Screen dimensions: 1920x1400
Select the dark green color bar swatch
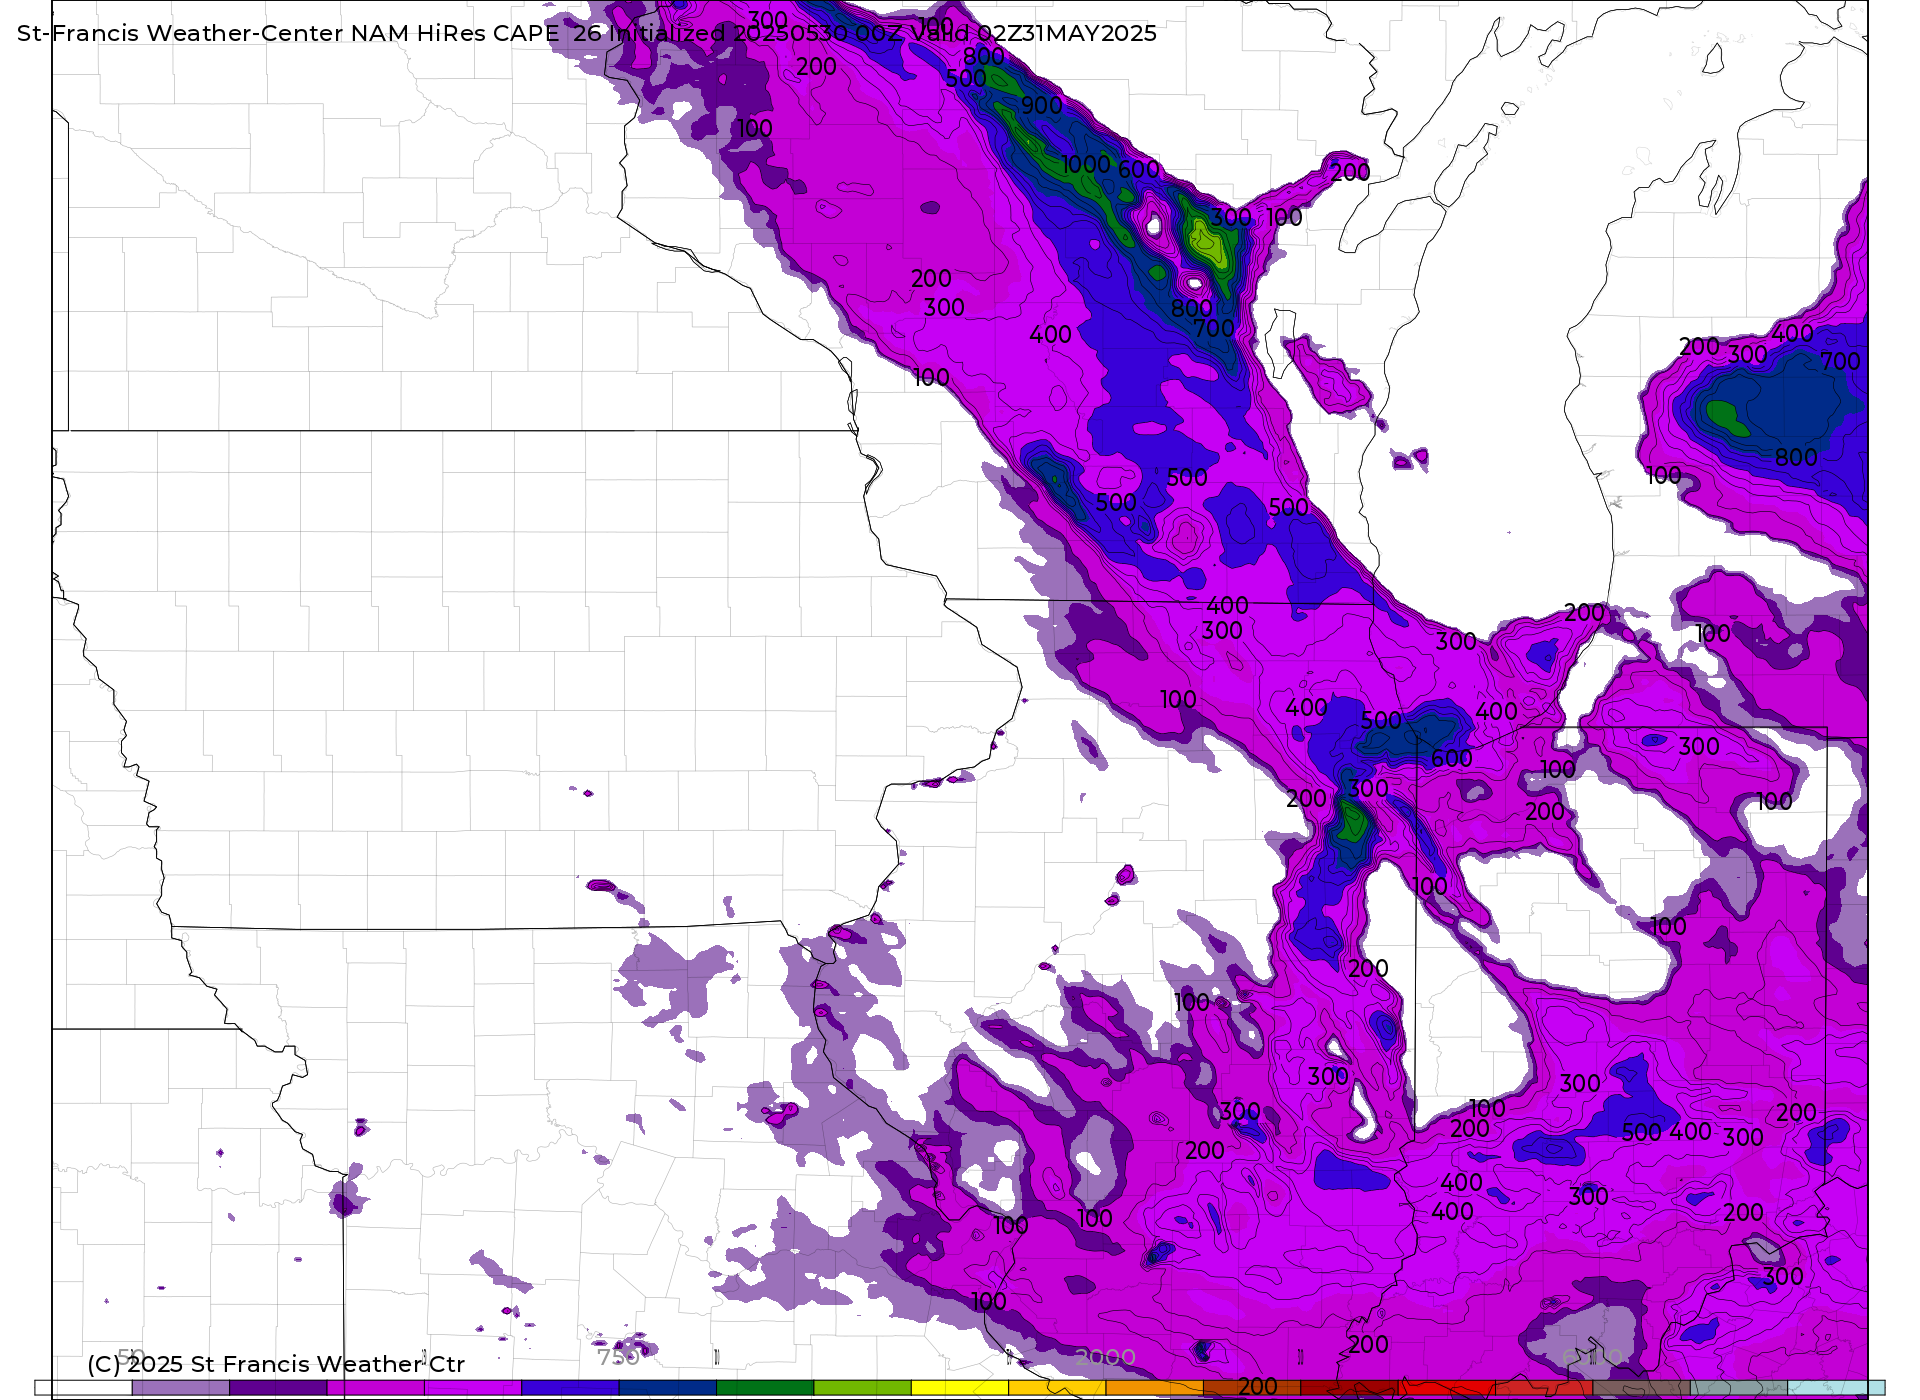(x=765, y=1388)
